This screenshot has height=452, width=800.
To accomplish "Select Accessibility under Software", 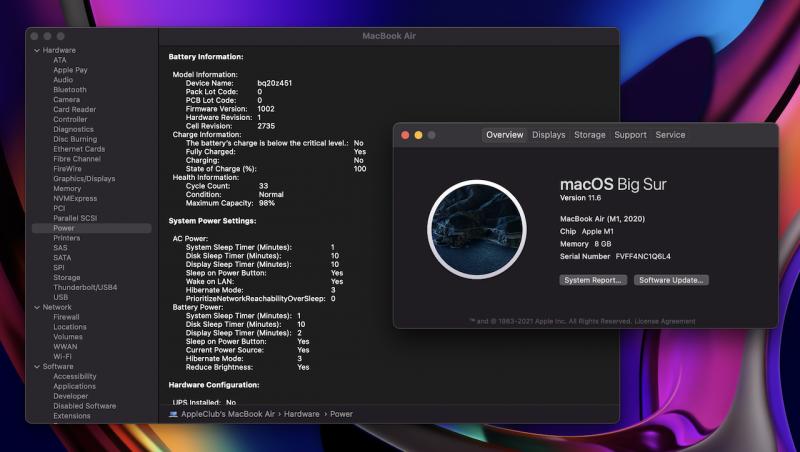I will click(74, 376).
